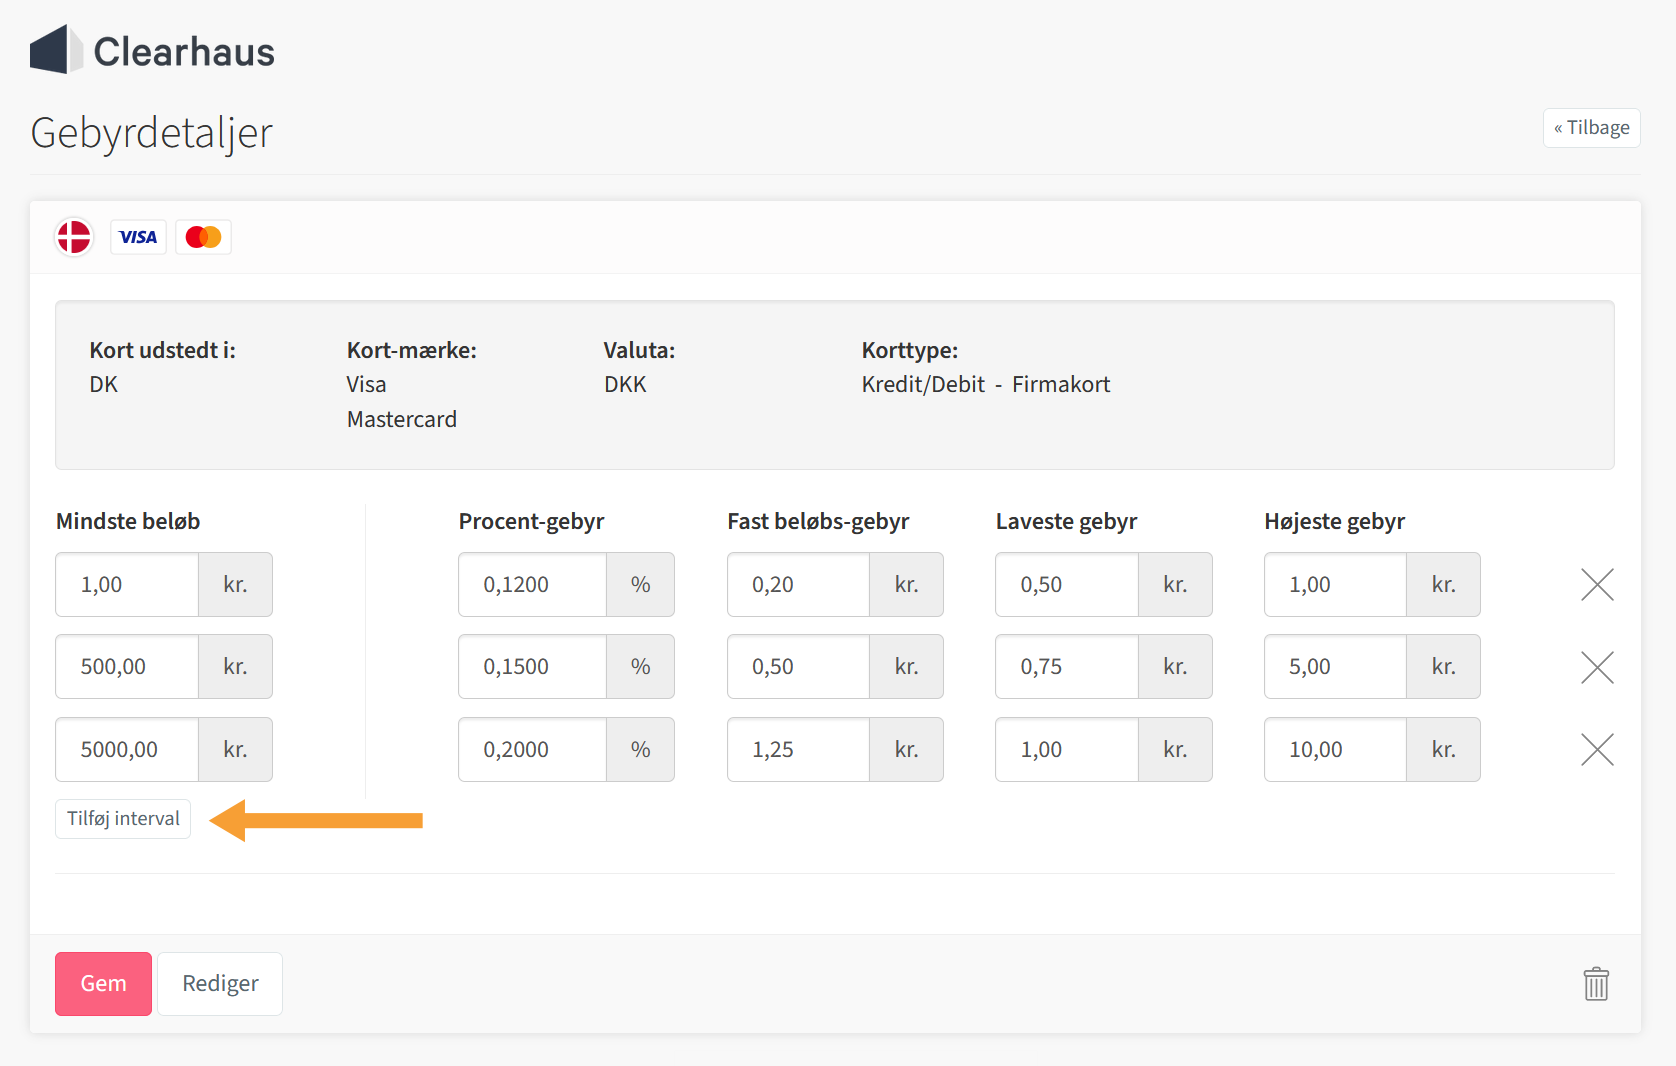Save changes with the Gem button

click(103, 984)
